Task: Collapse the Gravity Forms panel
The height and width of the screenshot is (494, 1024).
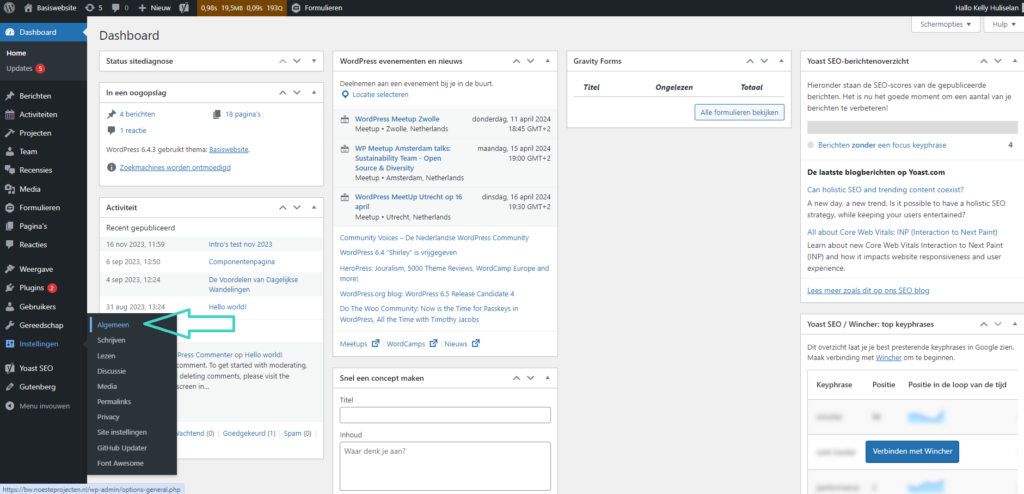Action: point(780,61)
